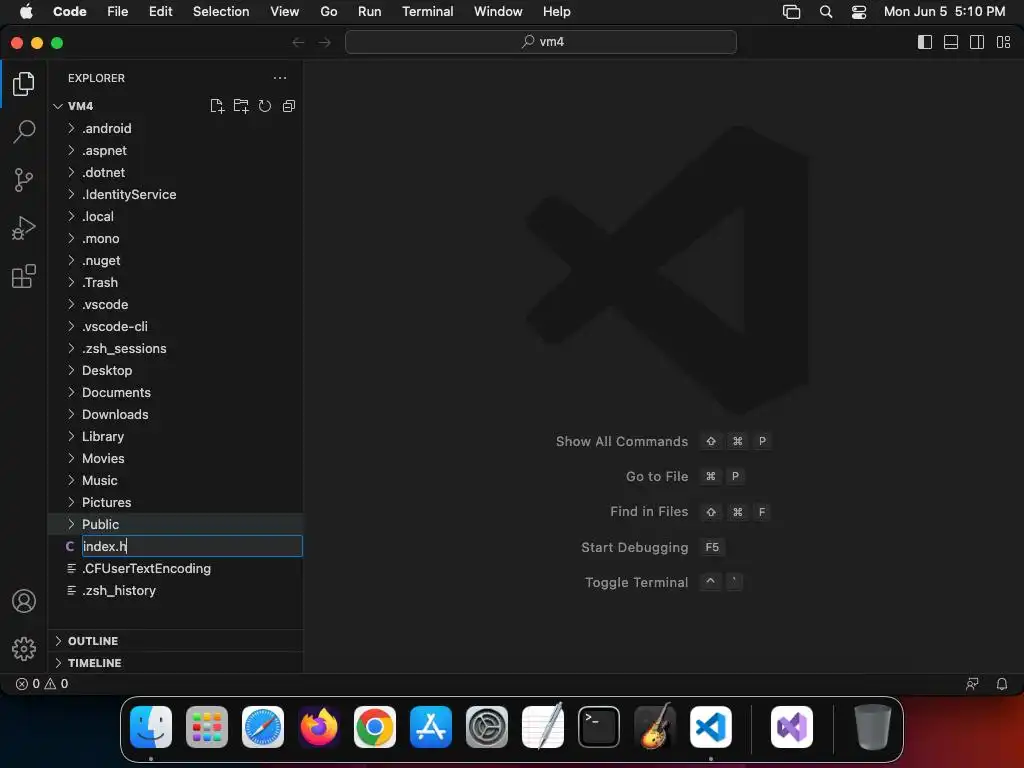Open the Extensions view

[x=24, y=276]
